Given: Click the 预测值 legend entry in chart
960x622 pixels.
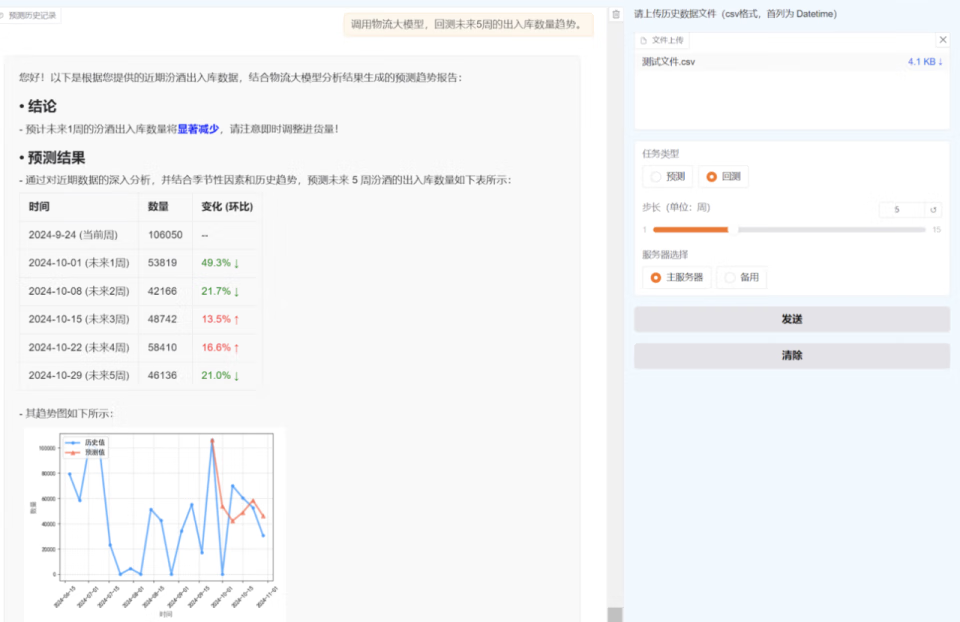Looking at the screenshot, I should [x=85, y=452].
